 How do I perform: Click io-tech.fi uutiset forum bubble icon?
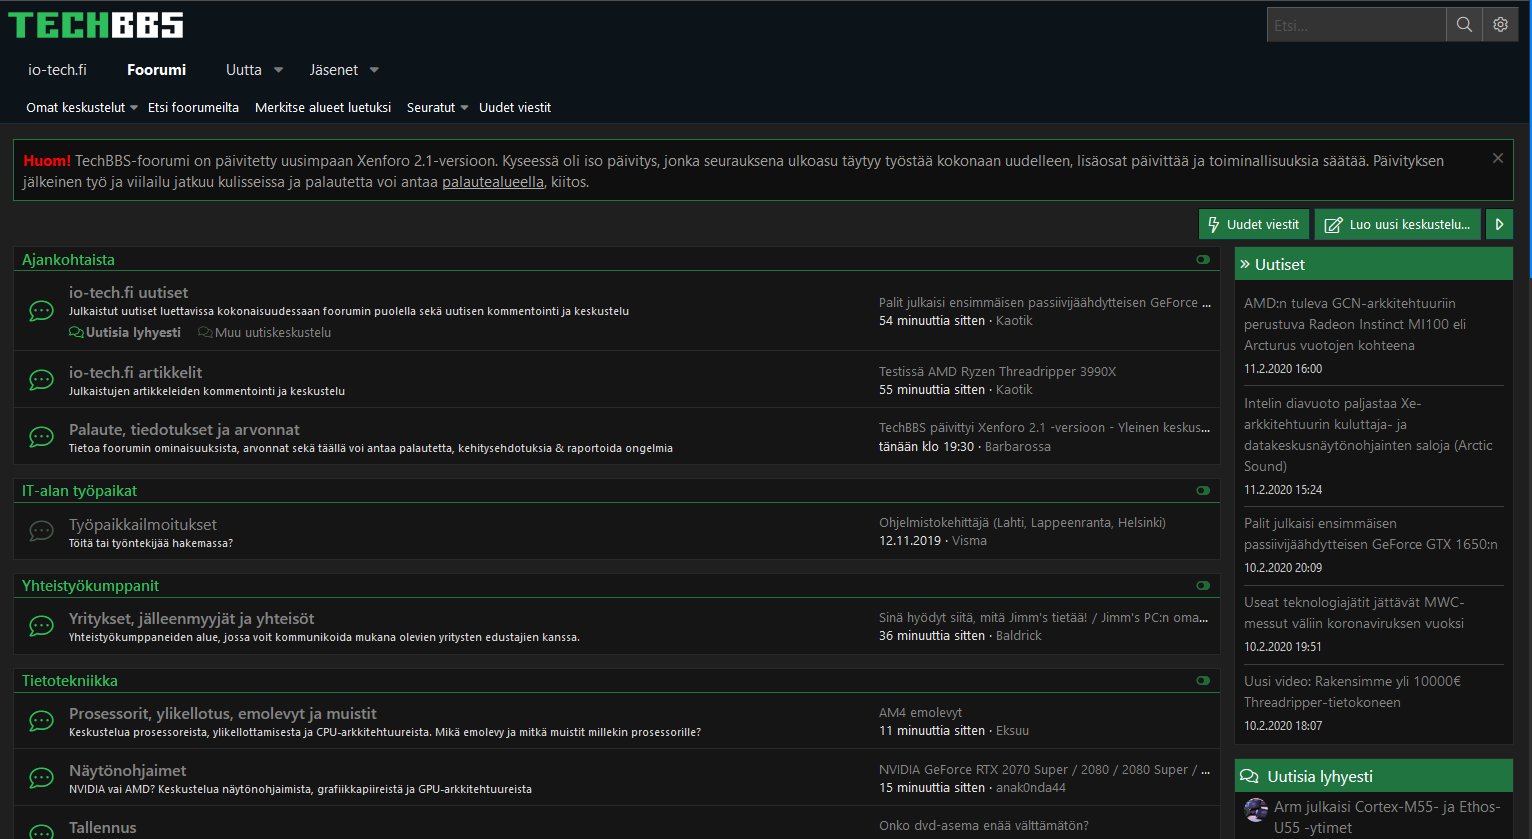click(41, 311)
